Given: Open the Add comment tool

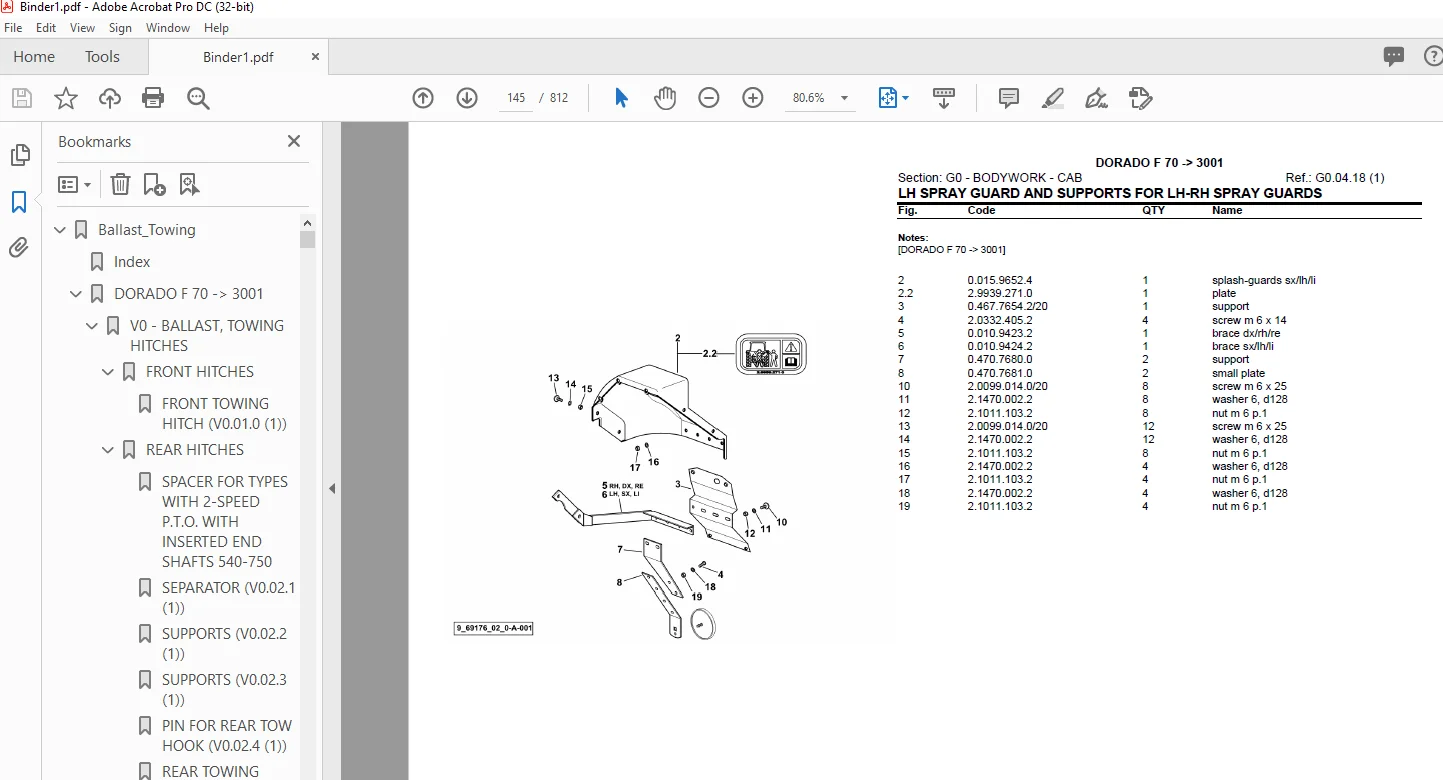Looking at the screenshot, I should (1009, 98).
